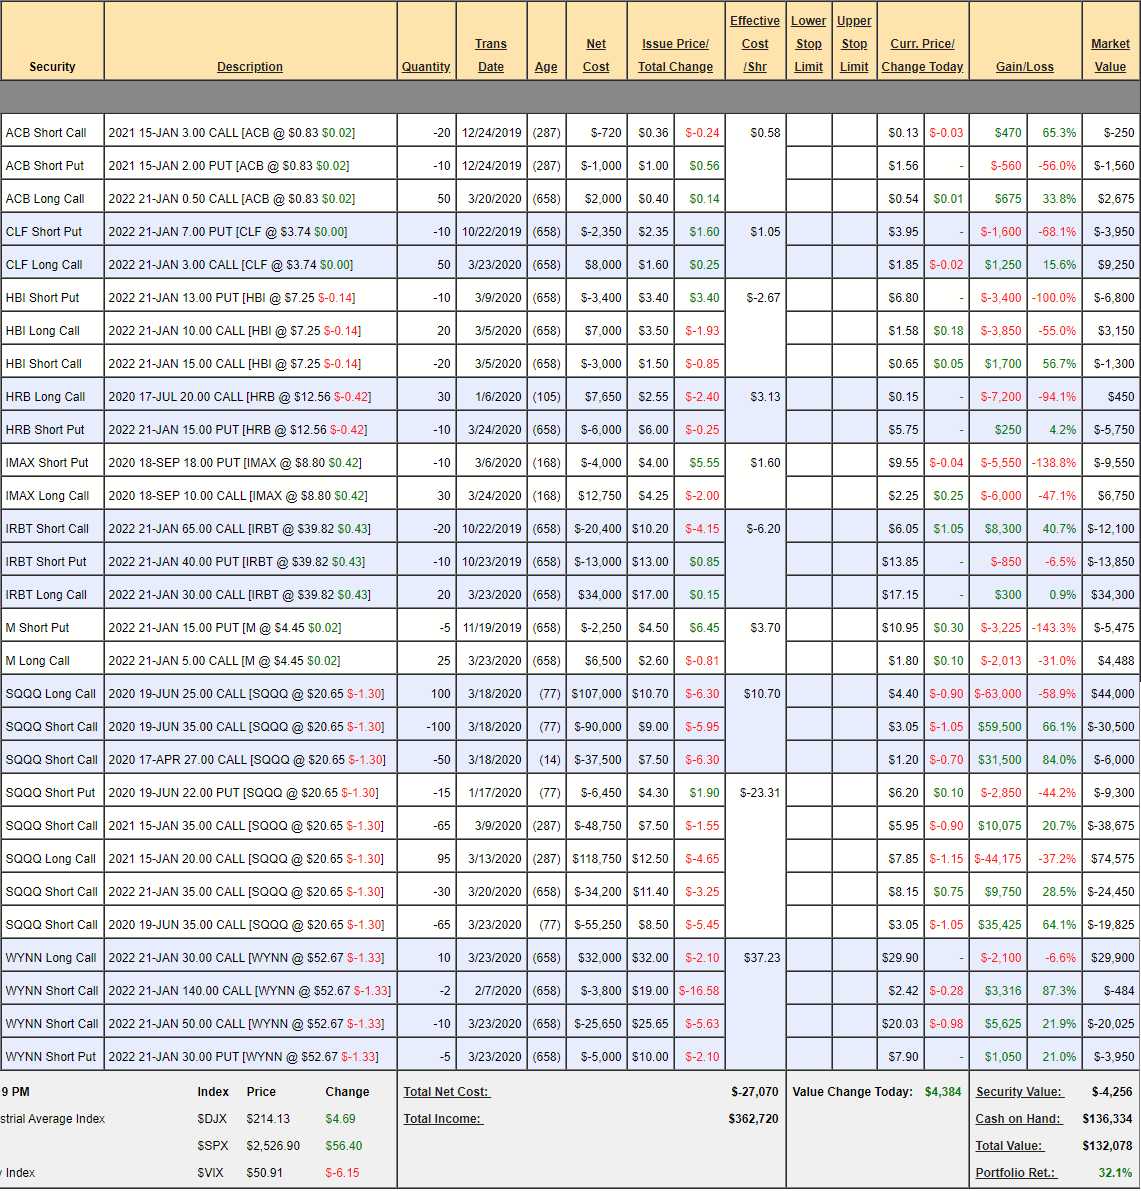Image resolution: width=1141 pixels, height=1191 pixels.
Task: Click the Net Cost column header
Action: 596,55
